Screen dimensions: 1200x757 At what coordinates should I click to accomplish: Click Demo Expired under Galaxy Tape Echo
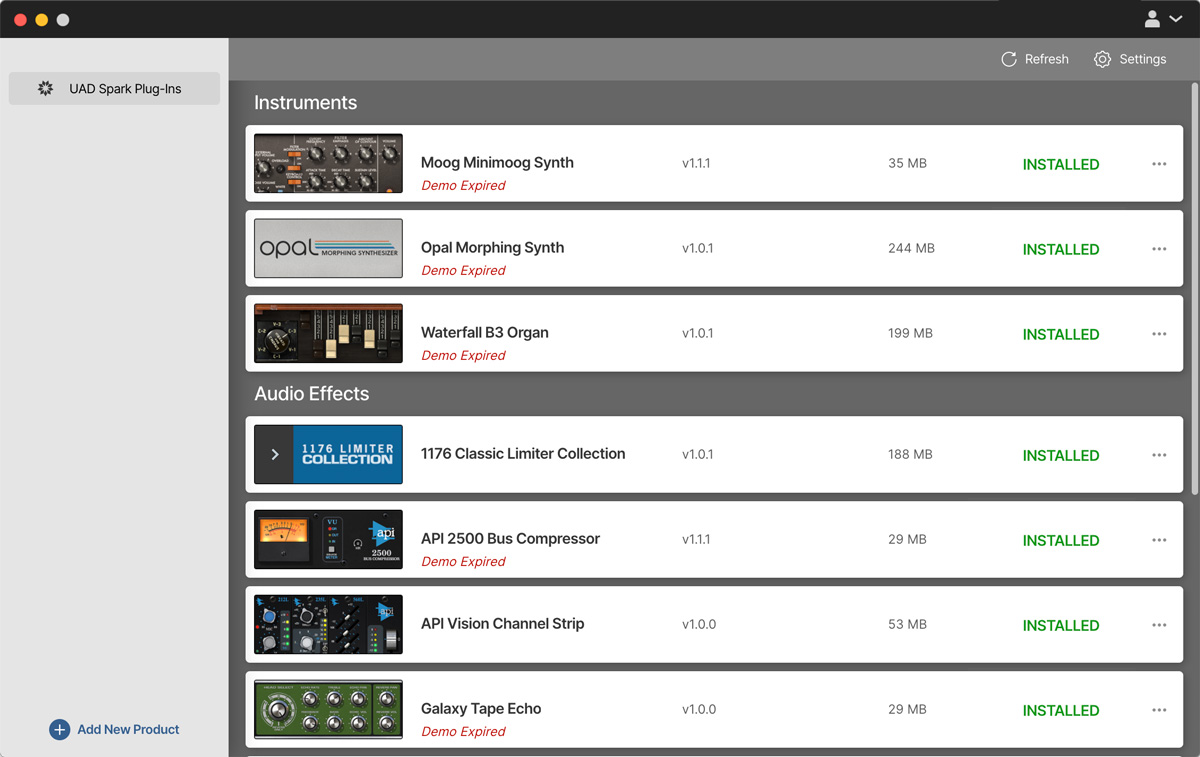click(x=463, y=731)
